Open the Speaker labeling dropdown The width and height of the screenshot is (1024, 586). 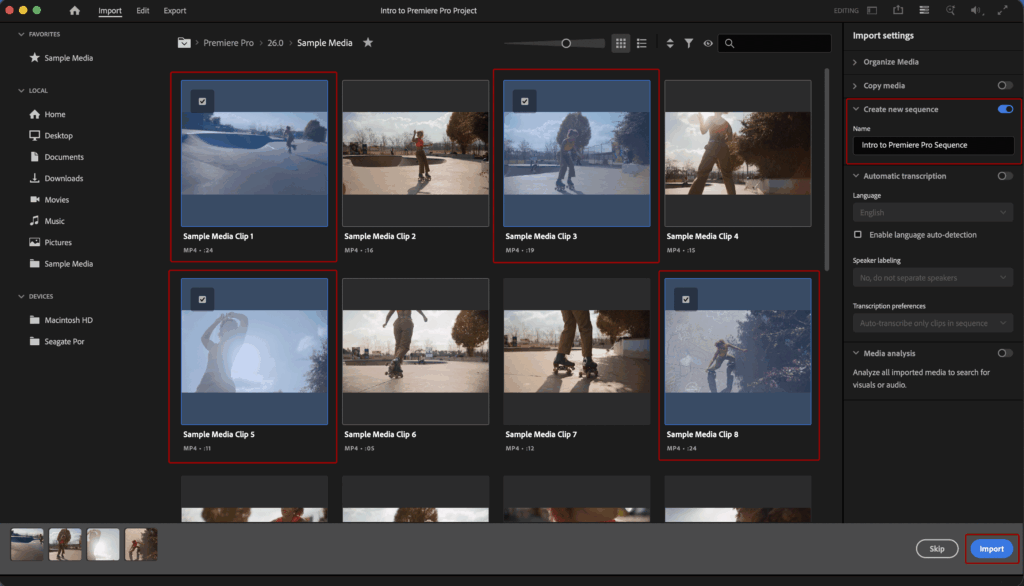pyautogui.click(x=933, y=278)
